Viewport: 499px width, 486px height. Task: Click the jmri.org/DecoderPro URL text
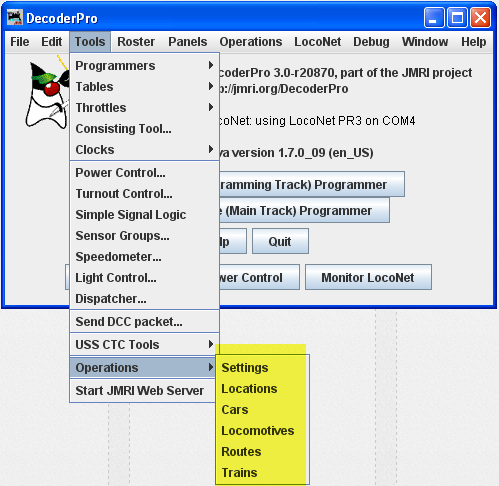click(x=283, y=89)
